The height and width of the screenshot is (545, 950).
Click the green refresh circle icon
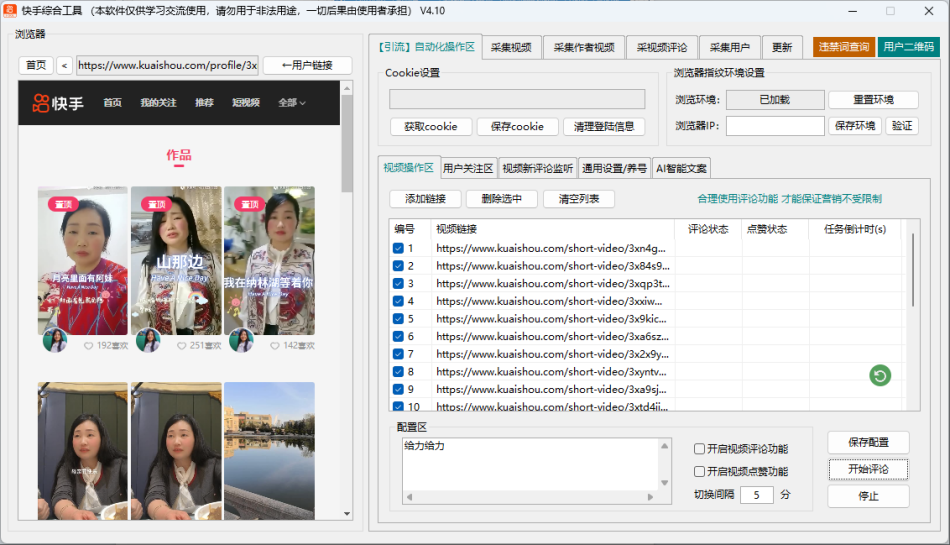[x=879, y=376]
